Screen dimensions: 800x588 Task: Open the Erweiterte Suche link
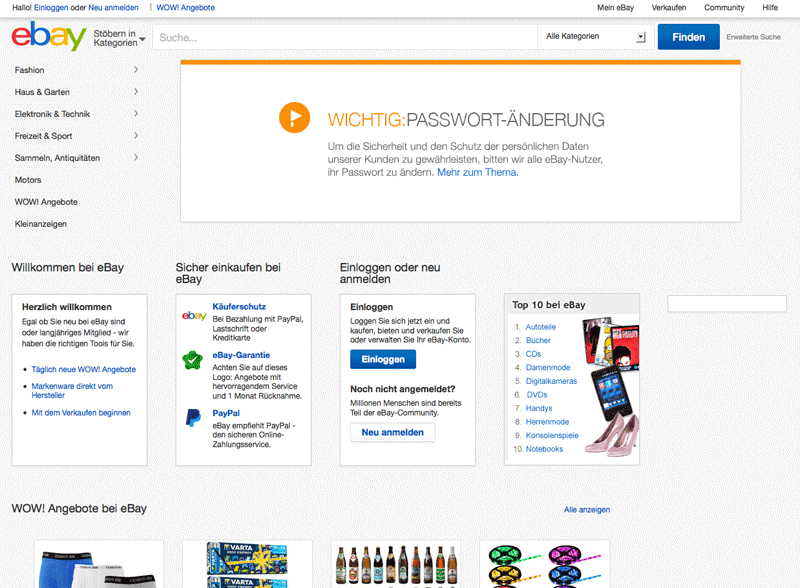tap(753, 37)
